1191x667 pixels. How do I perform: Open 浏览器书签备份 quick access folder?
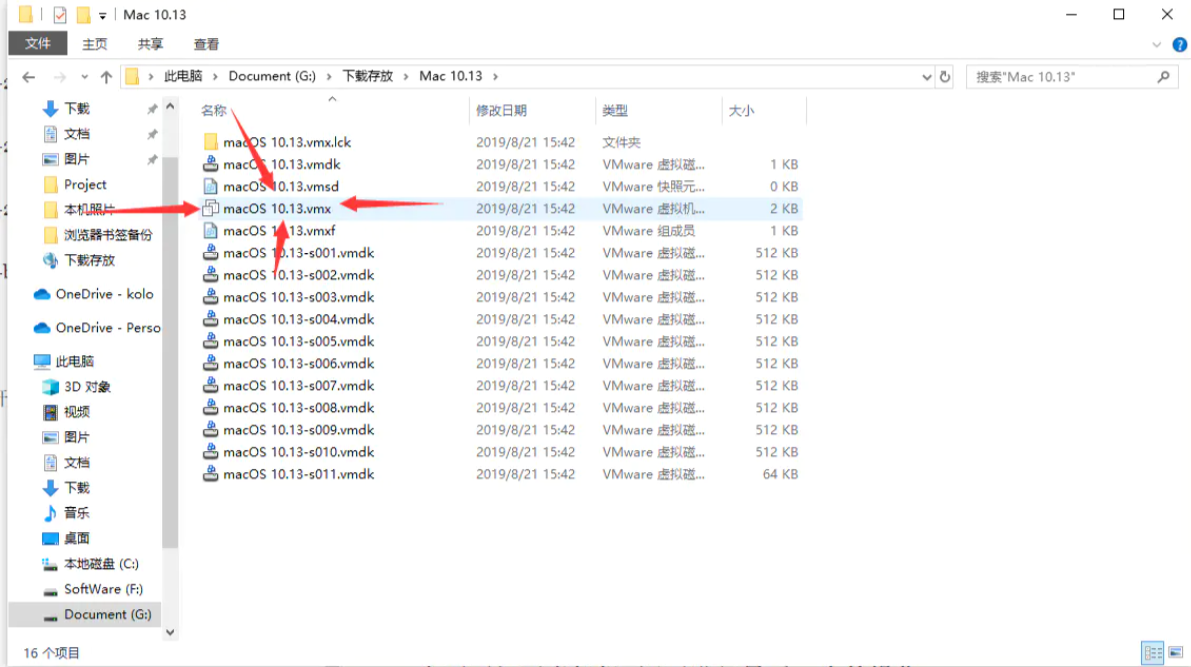107,235
